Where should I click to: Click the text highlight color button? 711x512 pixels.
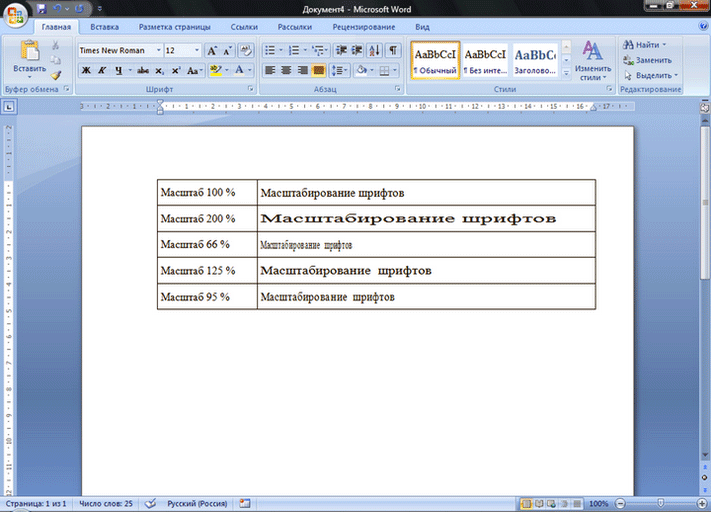[216, 70]
